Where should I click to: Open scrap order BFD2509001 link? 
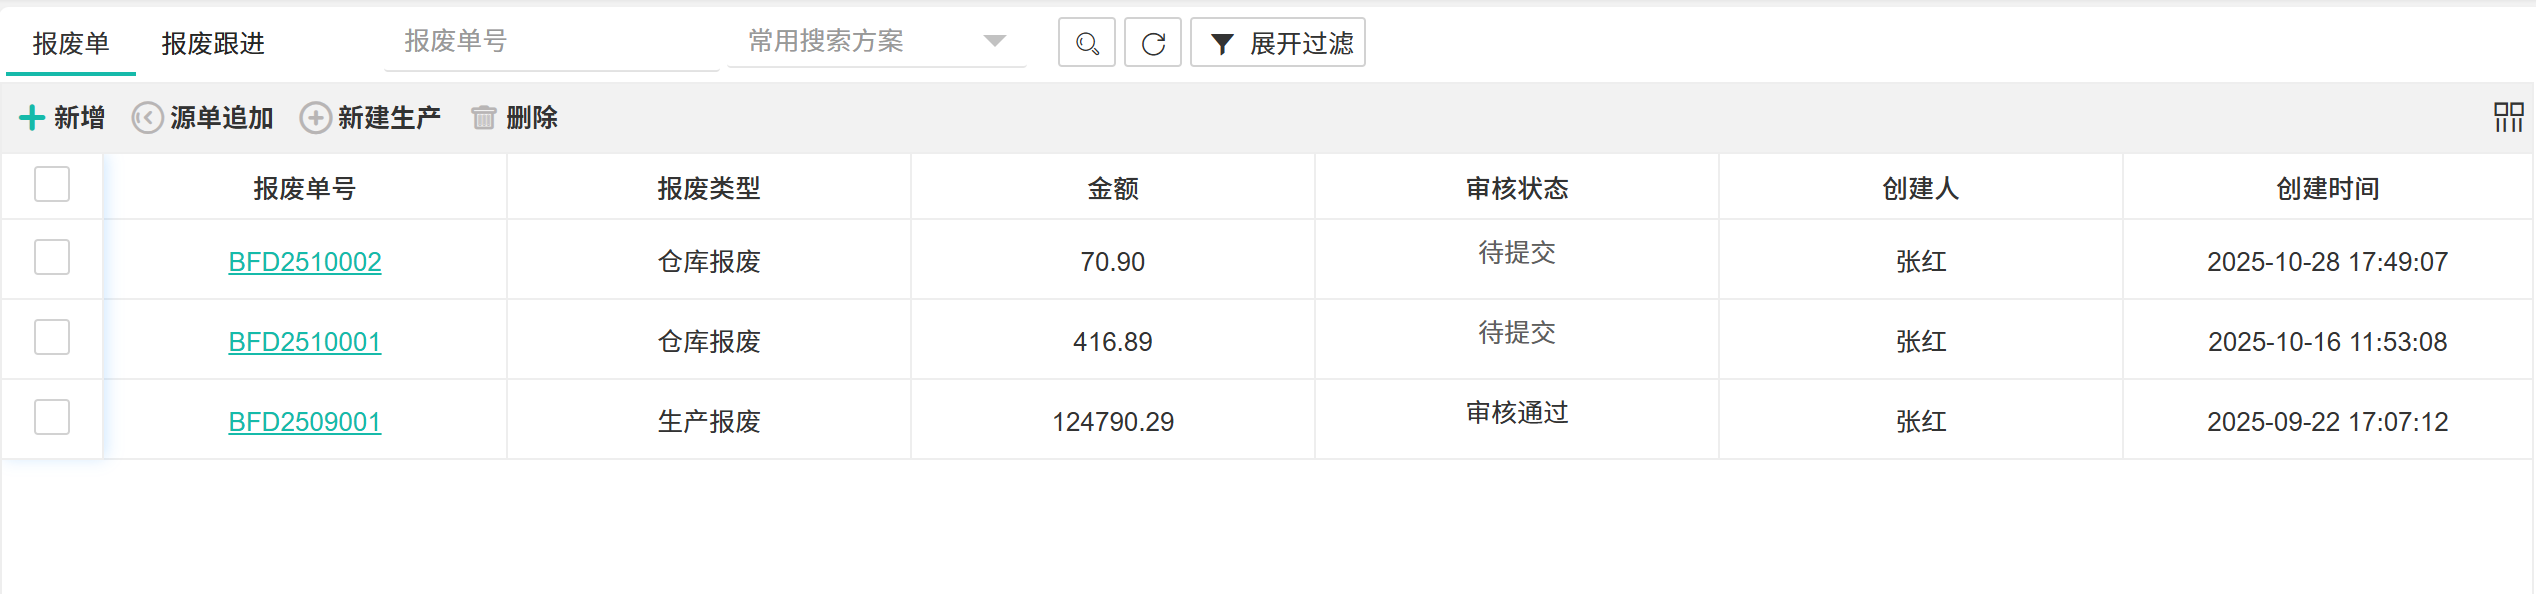305,422
